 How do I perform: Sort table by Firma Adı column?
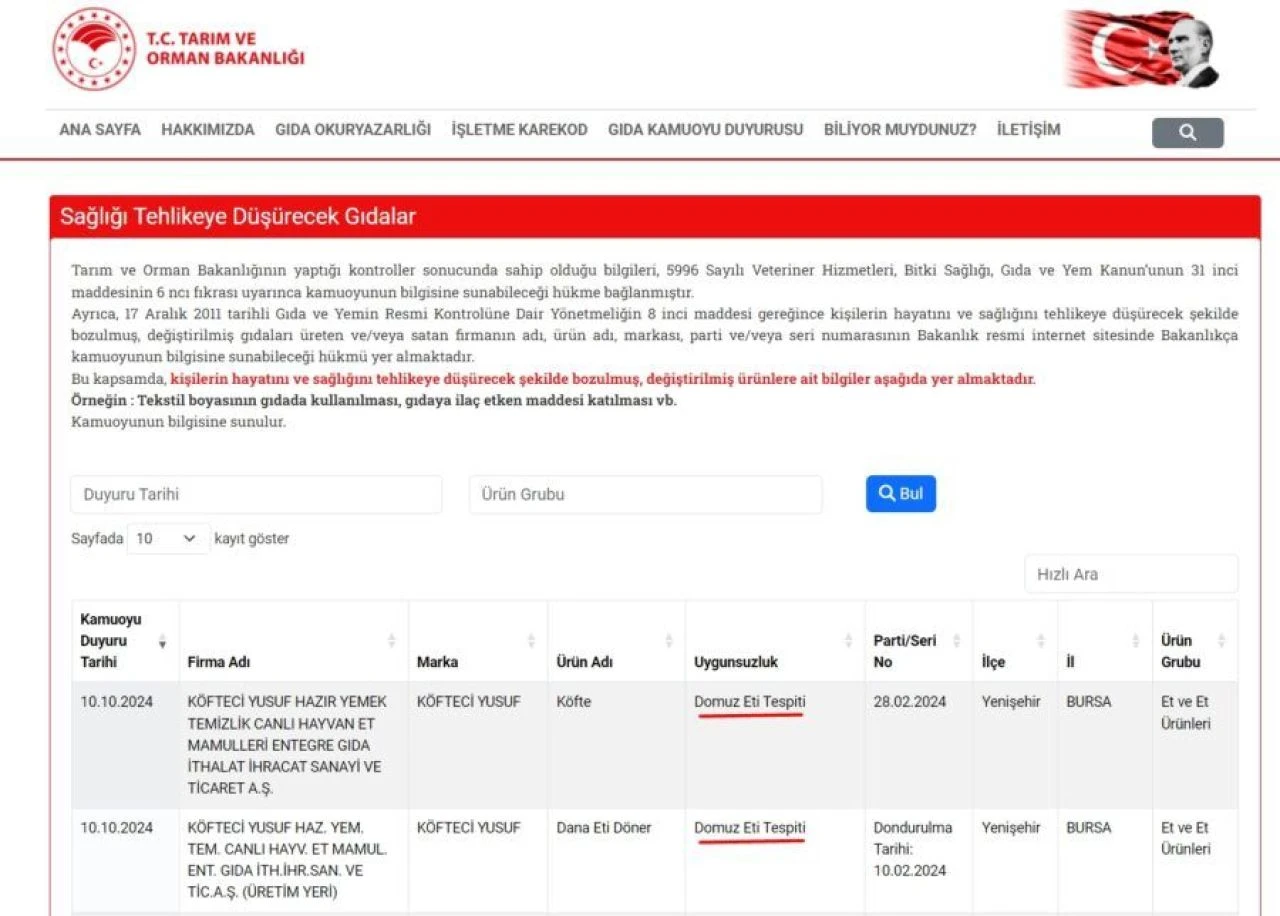391,642
